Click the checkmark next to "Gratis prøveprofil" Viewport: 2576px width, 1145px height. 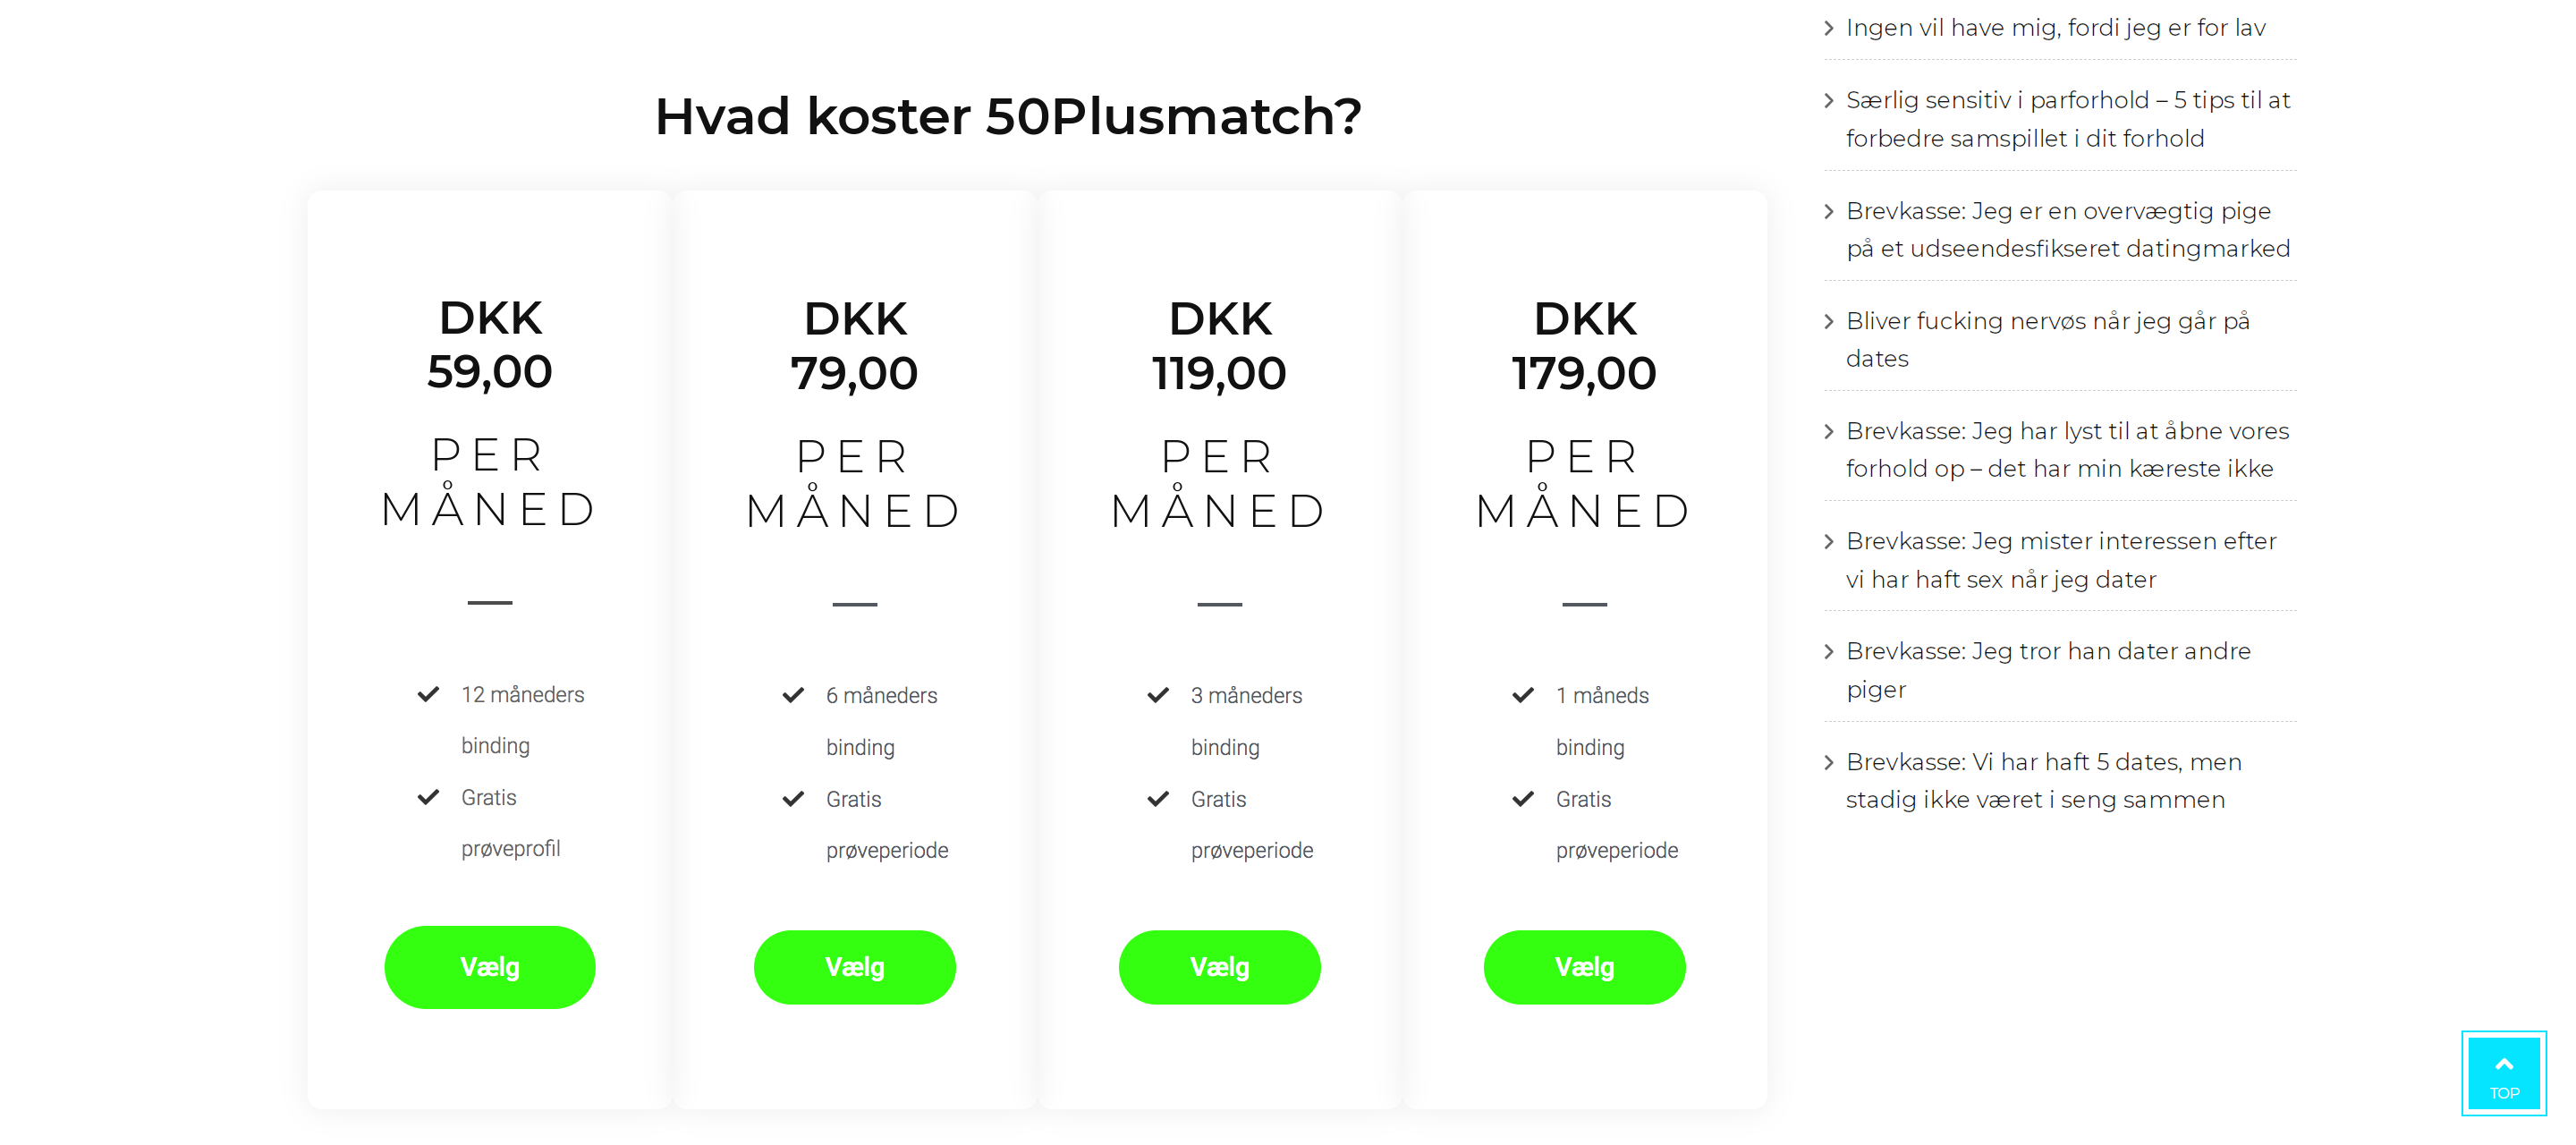point(428,797)
